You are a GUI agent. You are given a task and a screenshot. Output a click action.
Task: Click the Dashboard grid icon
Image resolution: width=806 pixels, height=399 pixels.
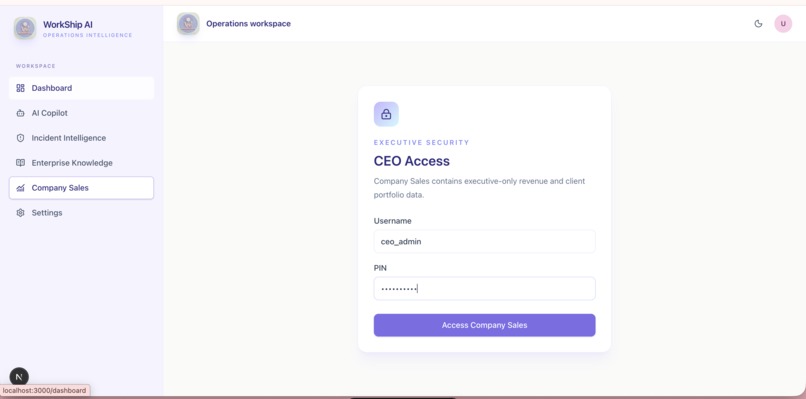click(21, 88)
